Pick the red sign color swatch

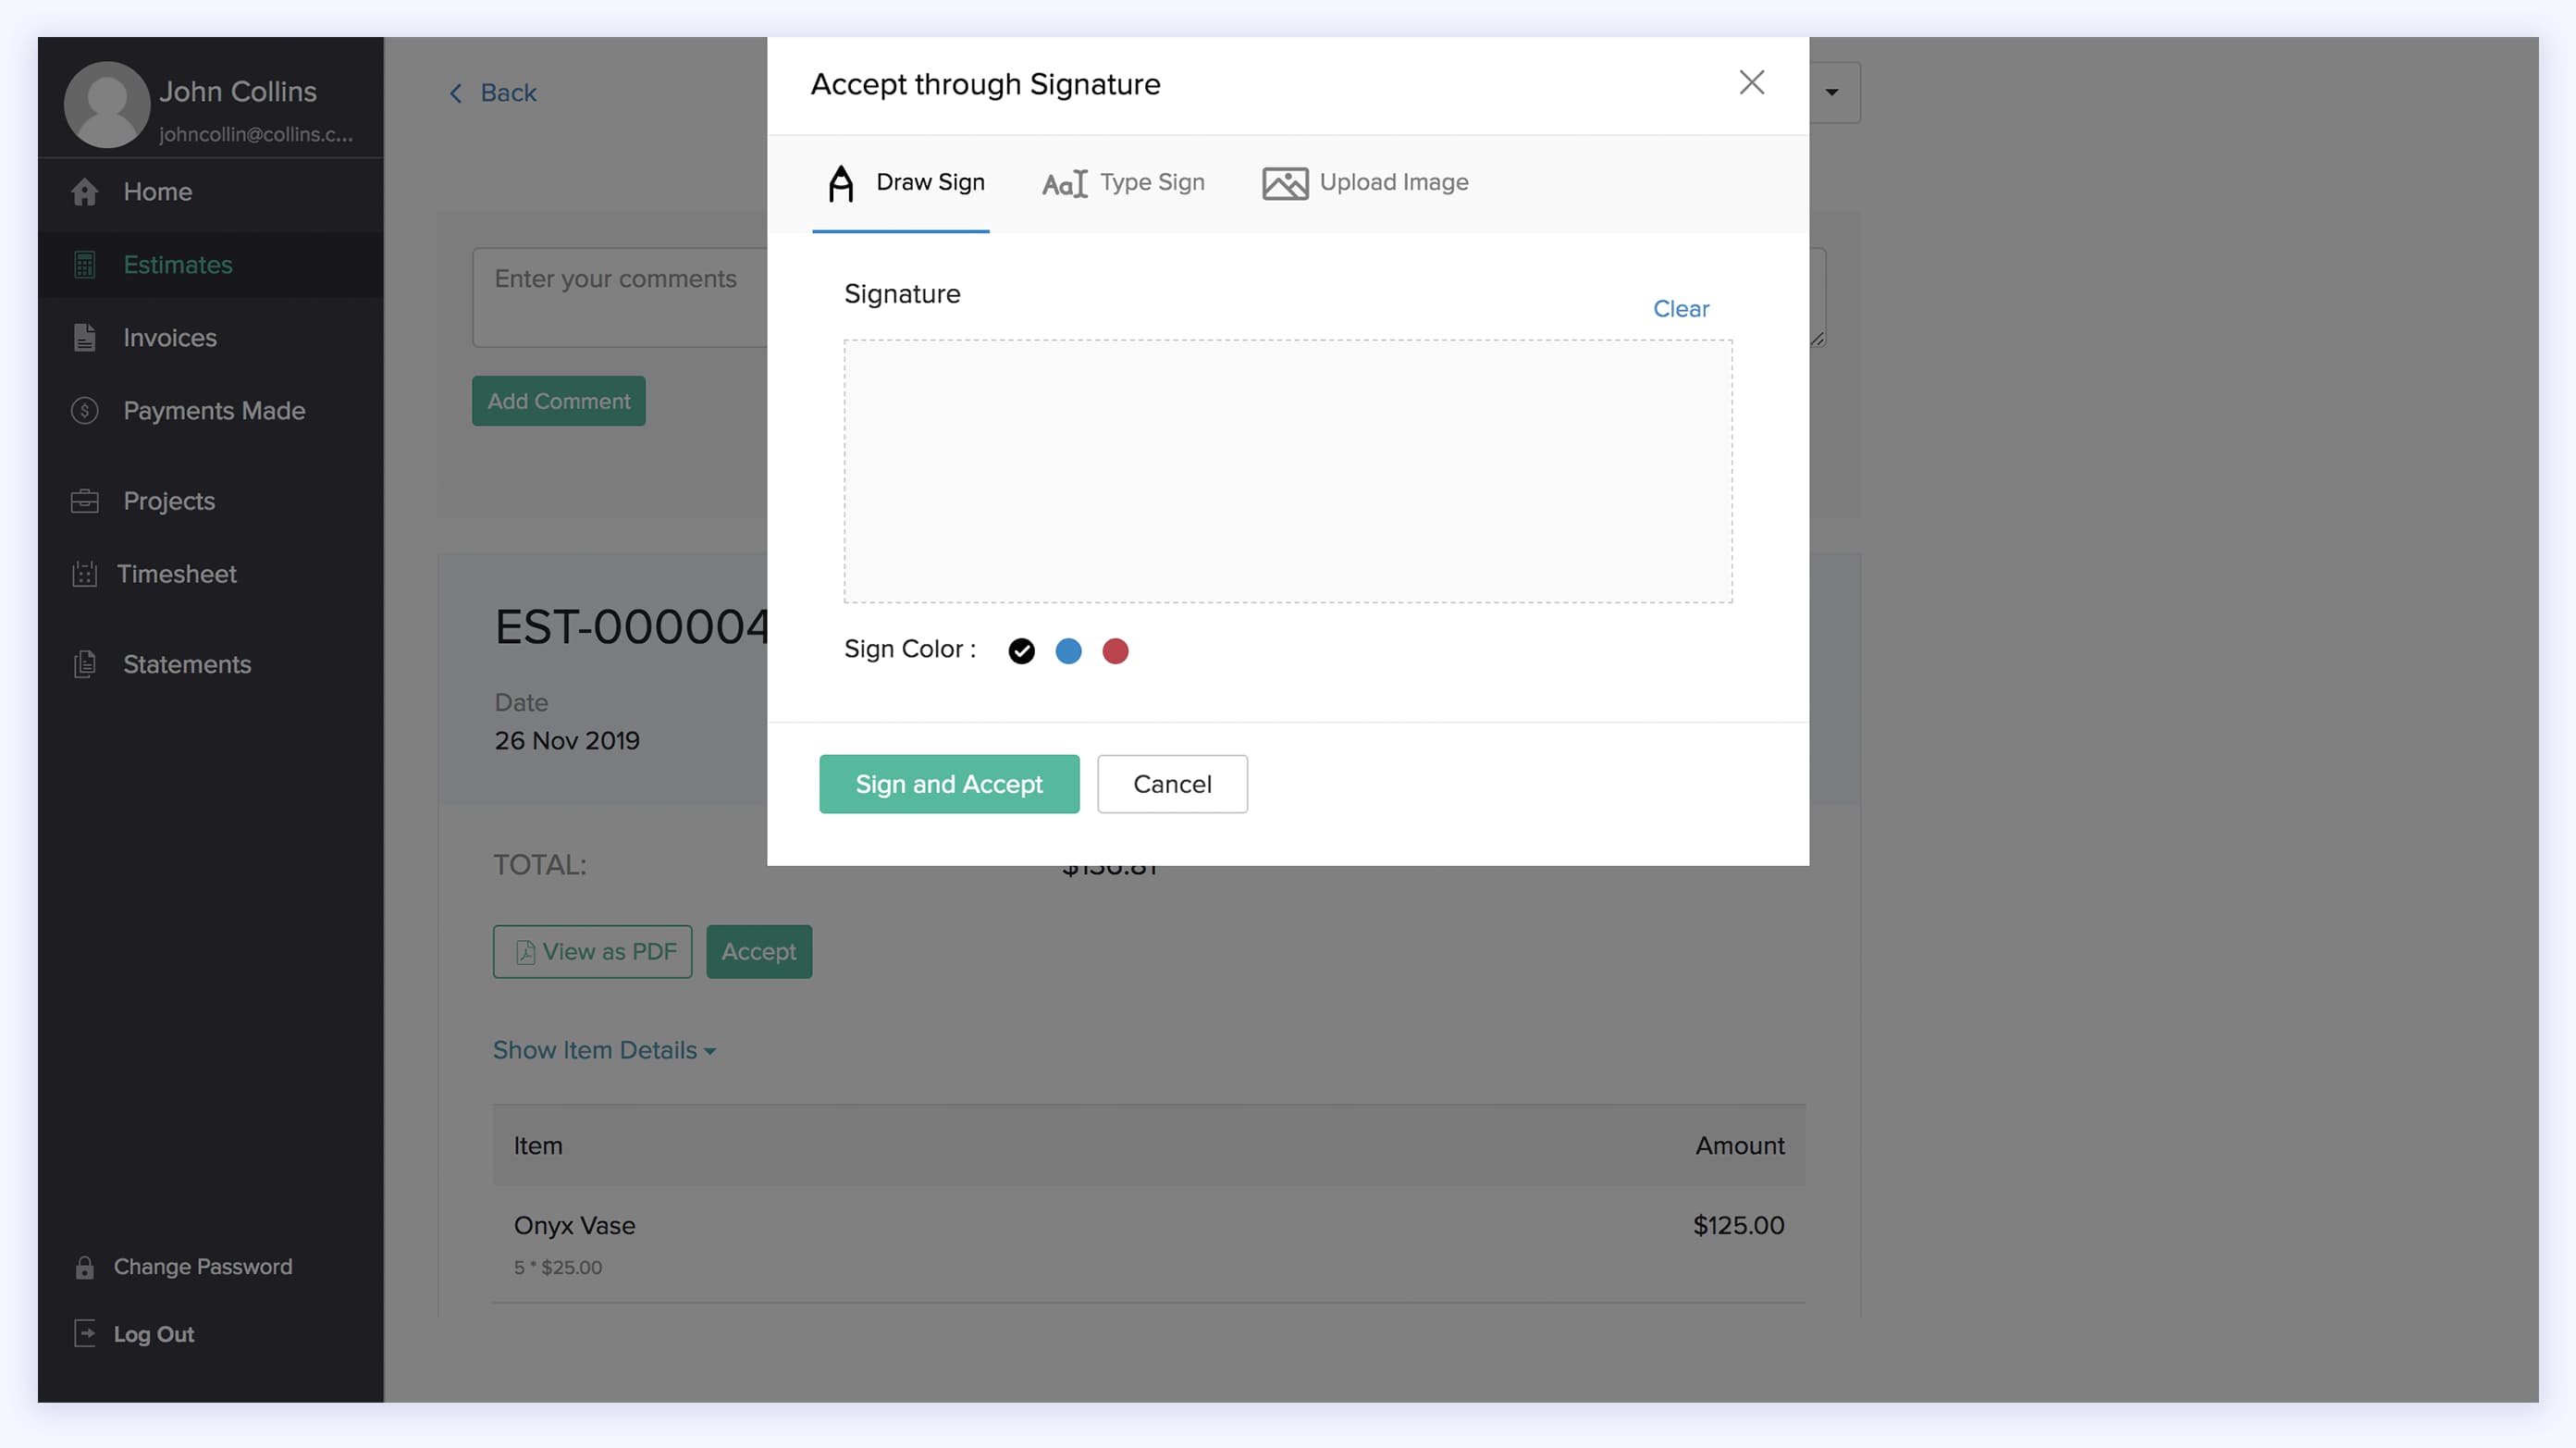pyautogui.click(x=1116, y=651)
